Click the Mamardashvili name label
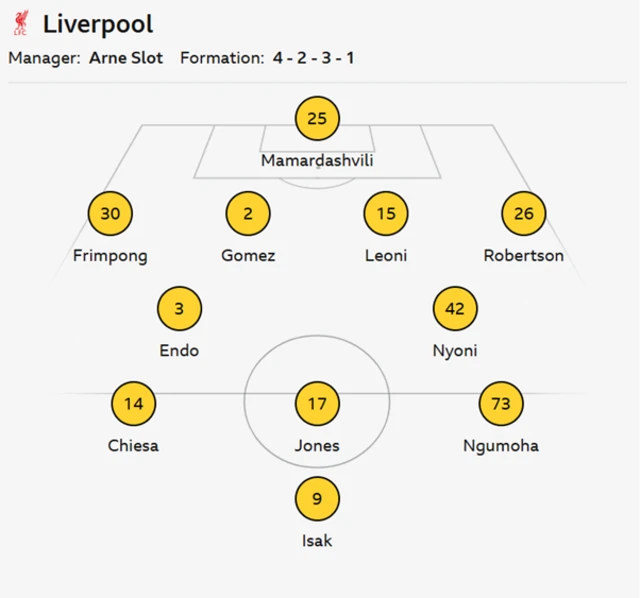Image resolution: width=640 pixels, height=598 pixels. [317, 160]
